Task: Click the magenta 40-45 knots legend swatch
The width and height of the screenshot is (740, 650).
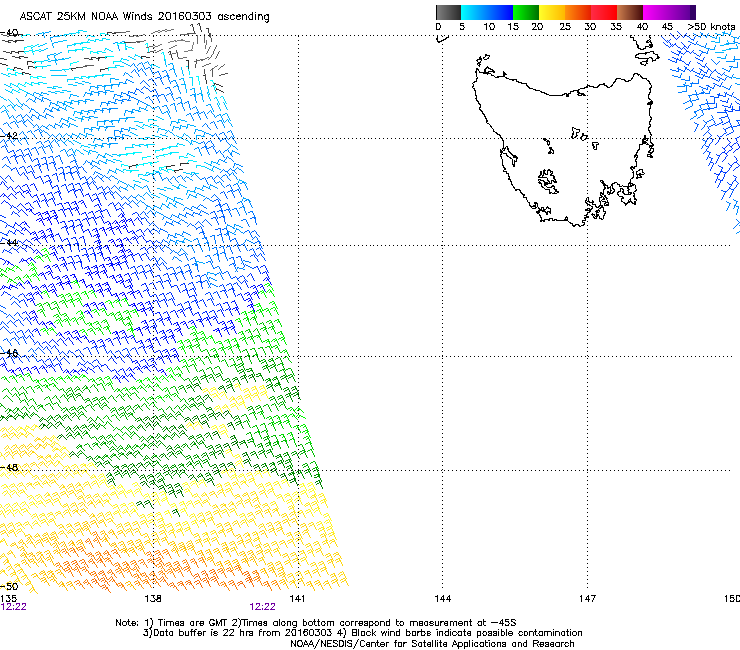Action: pyautogui.click(x=656, y=12)
